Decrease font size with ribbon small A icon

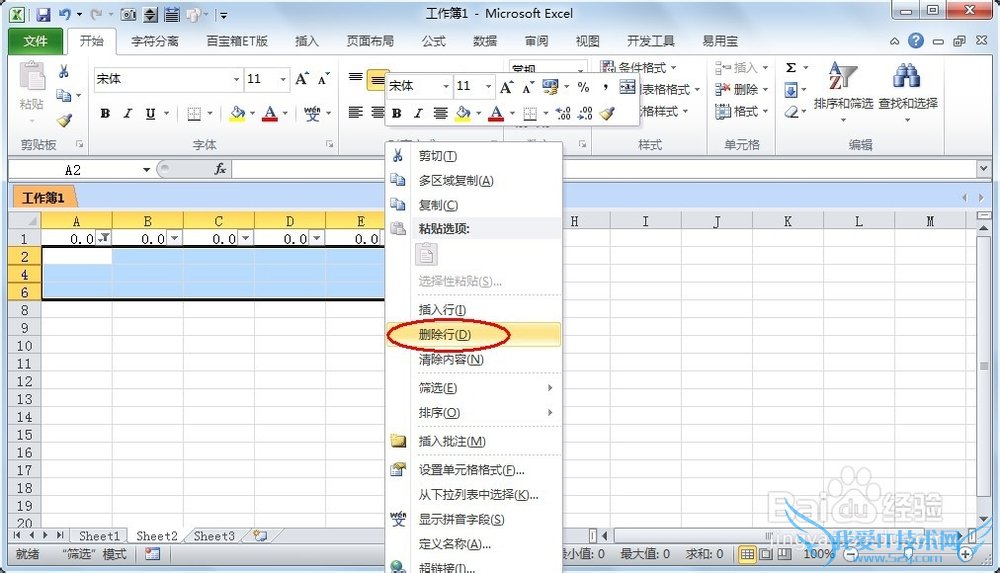coord(323,78)
